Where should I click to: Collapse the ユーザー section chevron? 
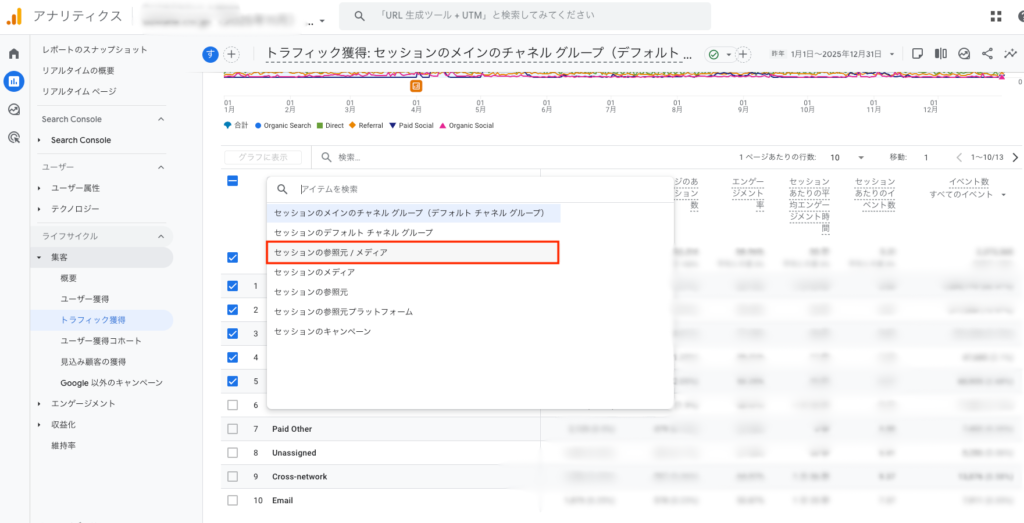[161, 167]
